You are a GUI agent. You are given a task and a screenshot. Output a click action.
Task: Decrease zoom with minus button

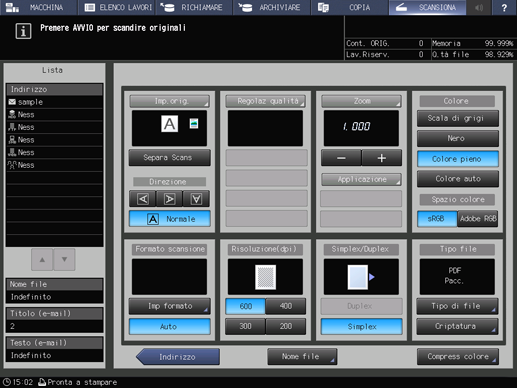(x=341, y=158)
